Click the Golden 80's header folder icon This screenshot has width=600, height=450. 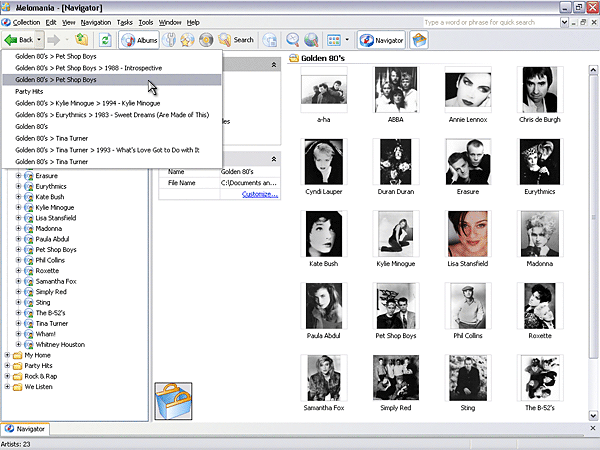click(294, 58)
